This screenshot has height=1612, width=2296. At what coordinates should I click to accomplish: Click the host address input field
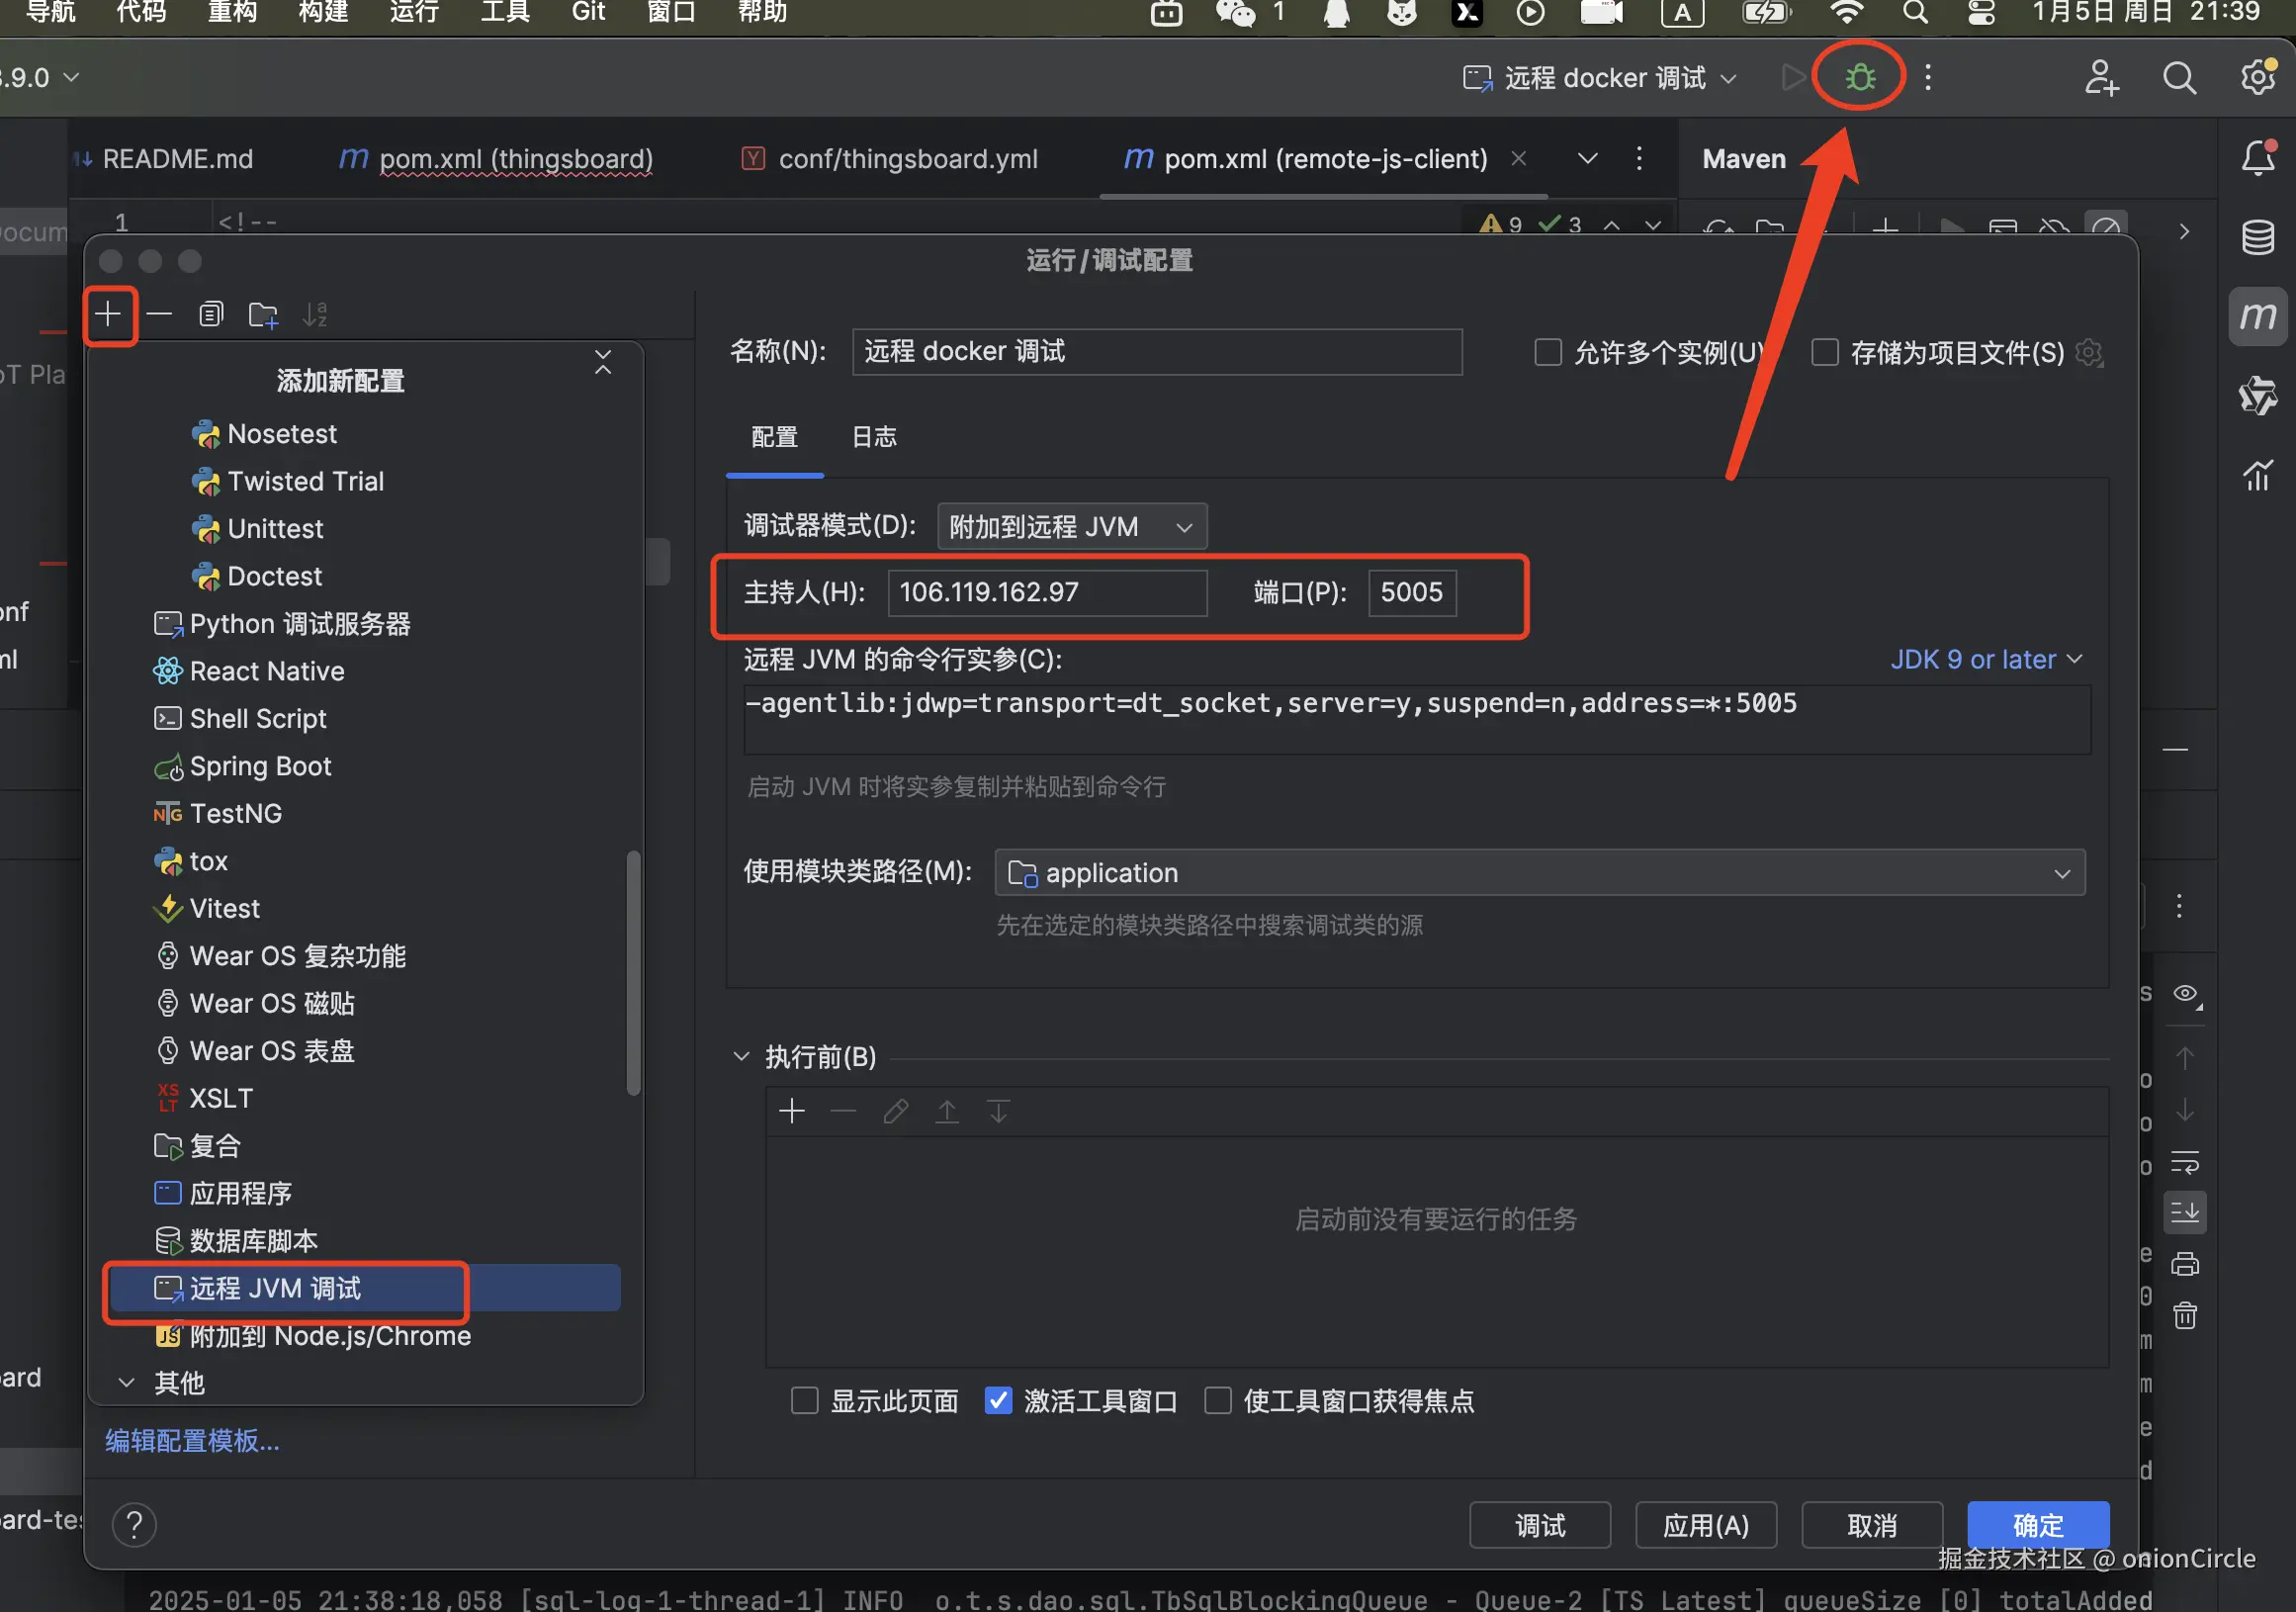point(1046,592)
